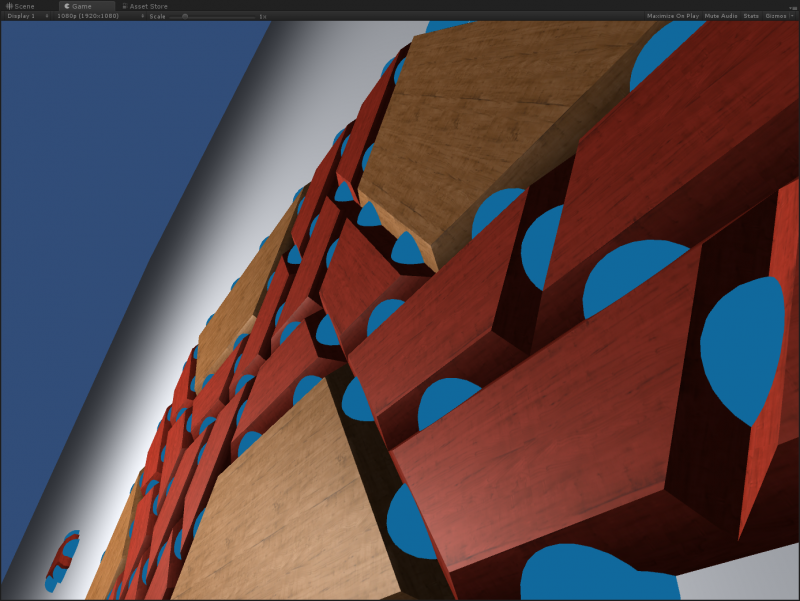Click the Scene tab's grid icon
This screenshot has width=800, height=601.
pos(9,6)
